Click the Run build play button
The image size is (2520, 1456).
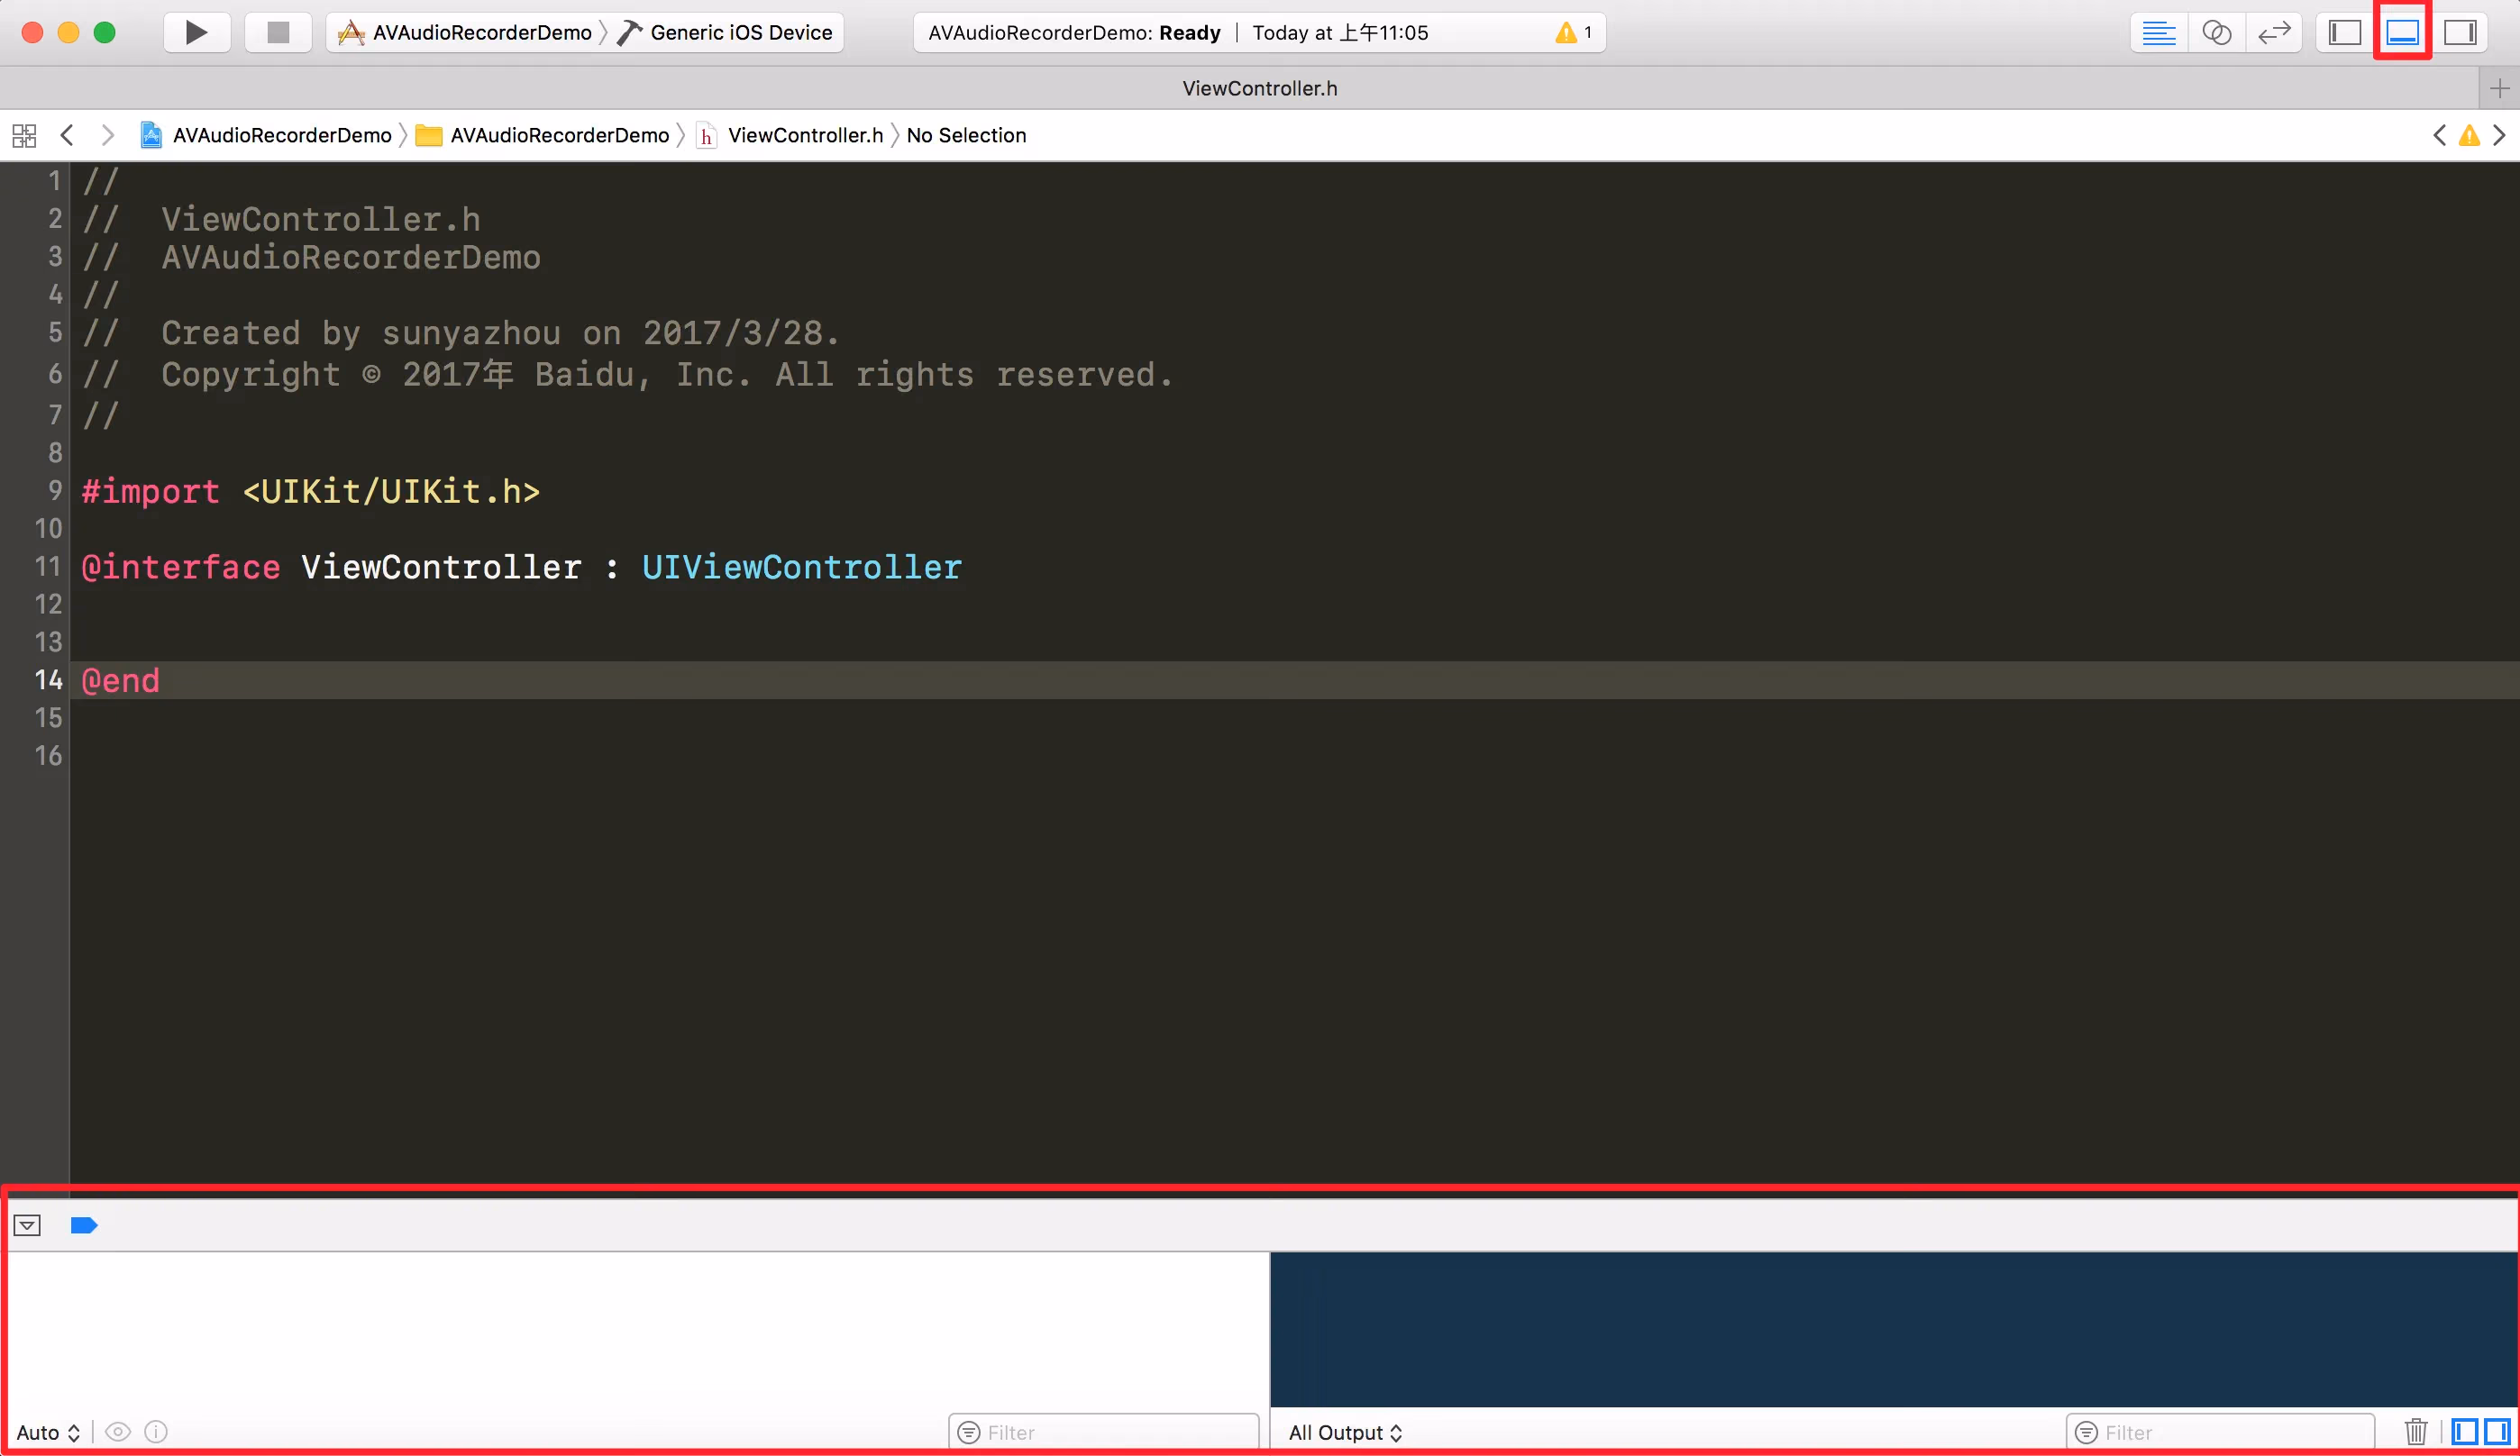[196, 32]
